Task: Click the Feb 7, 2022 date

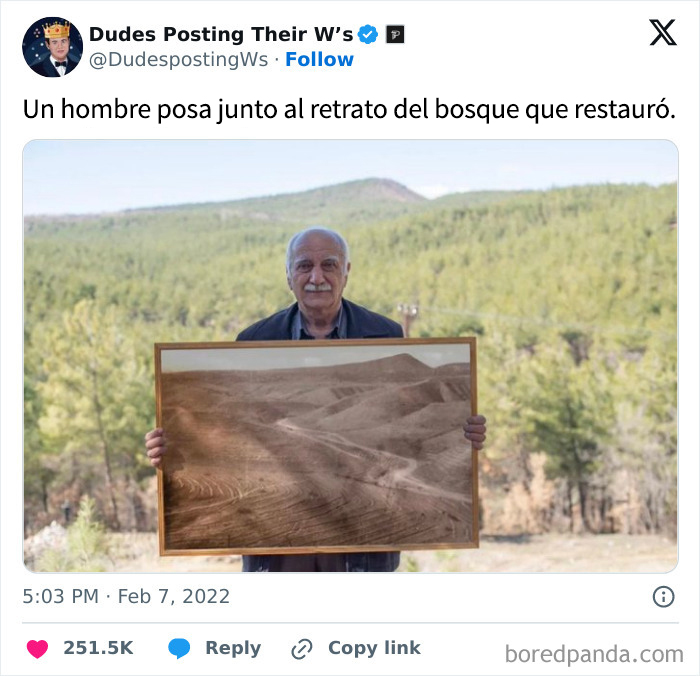Action: pyautogui.click(x=174, y=597)
